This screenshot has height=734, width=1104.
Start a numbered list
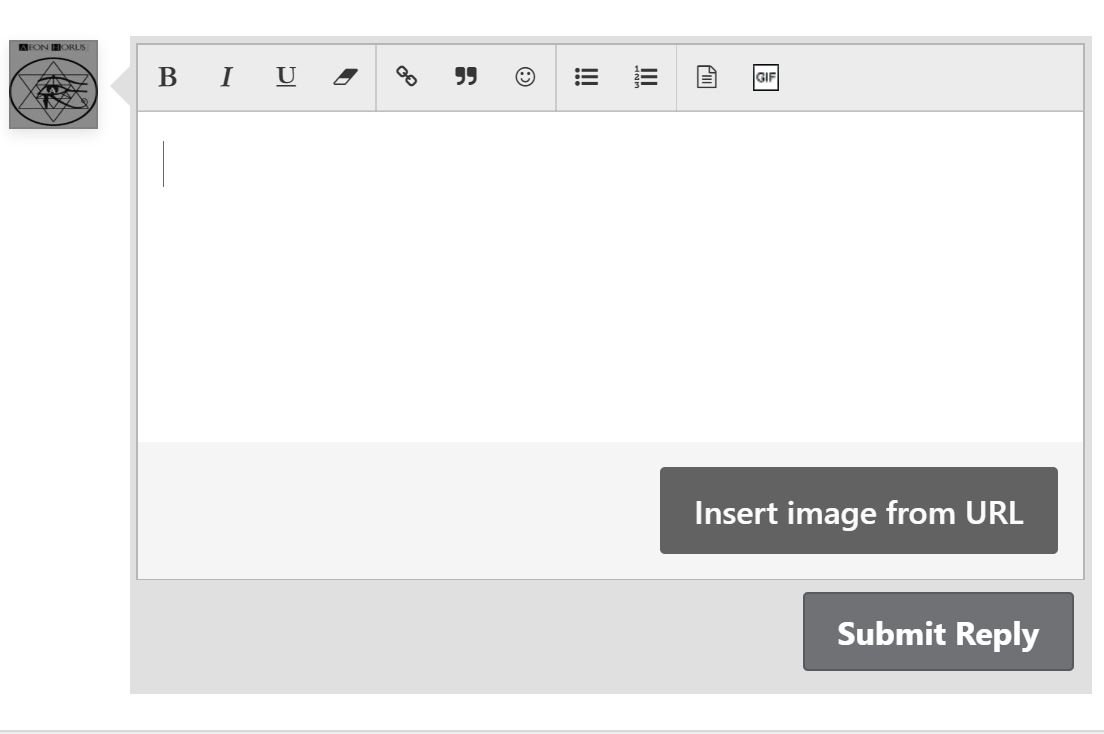646,77
